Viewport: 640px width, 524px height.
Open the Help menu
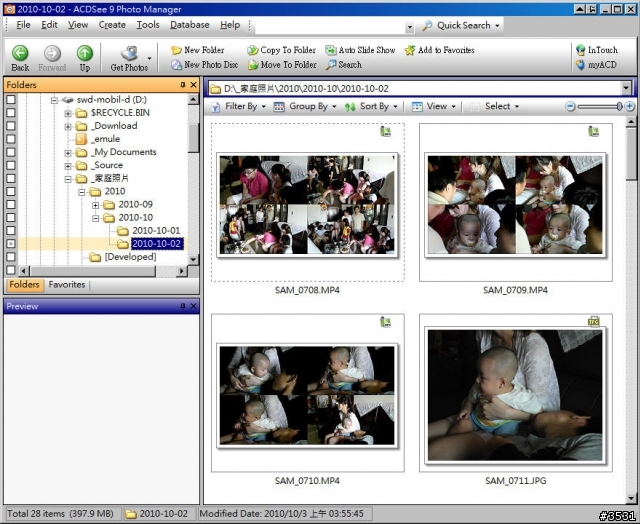click(x=230, y=25)
